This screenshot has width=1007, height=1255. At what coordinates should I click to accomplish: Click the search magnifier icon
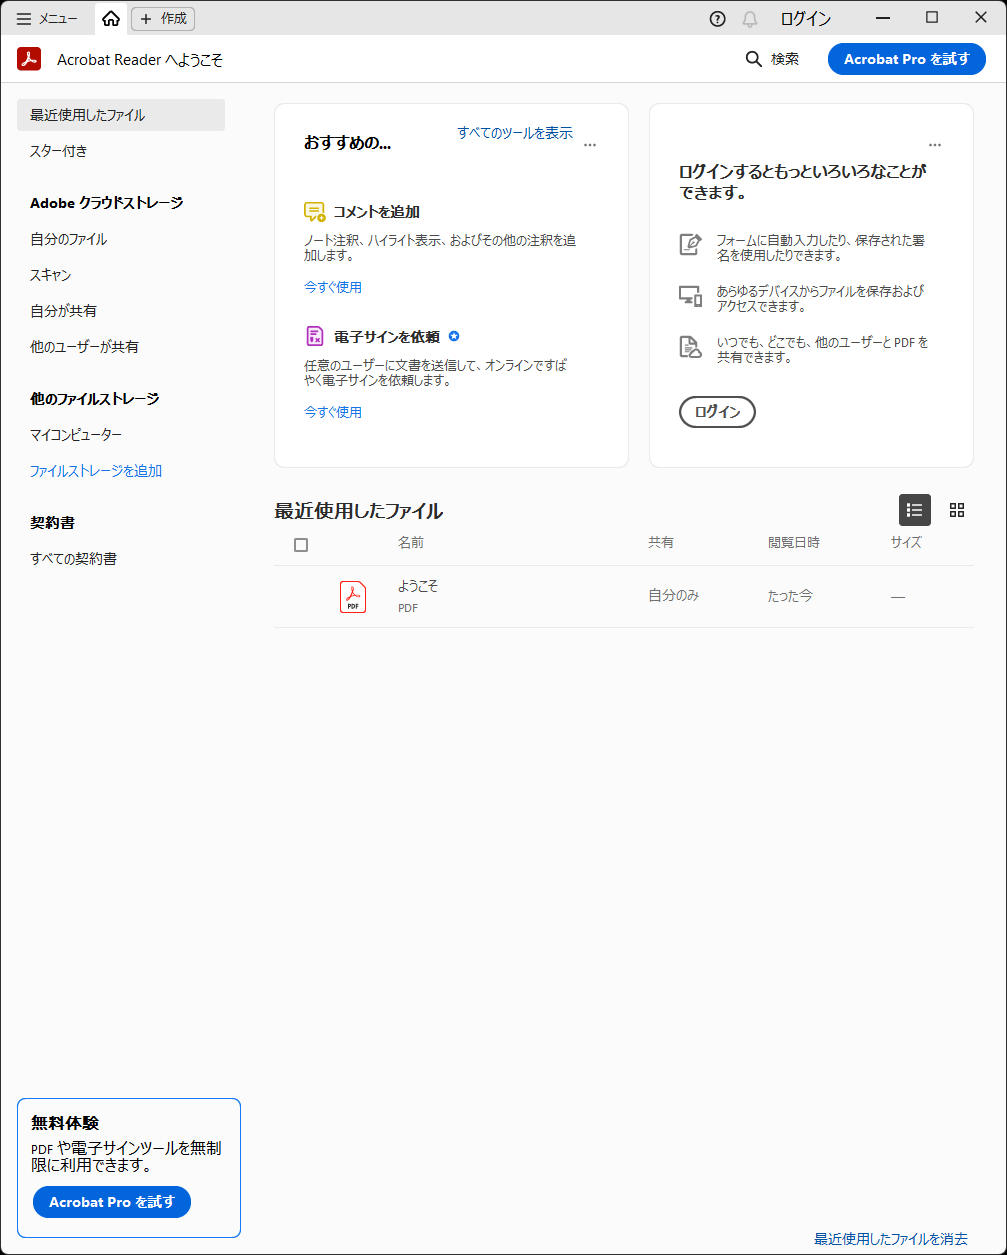click(753, 59)
